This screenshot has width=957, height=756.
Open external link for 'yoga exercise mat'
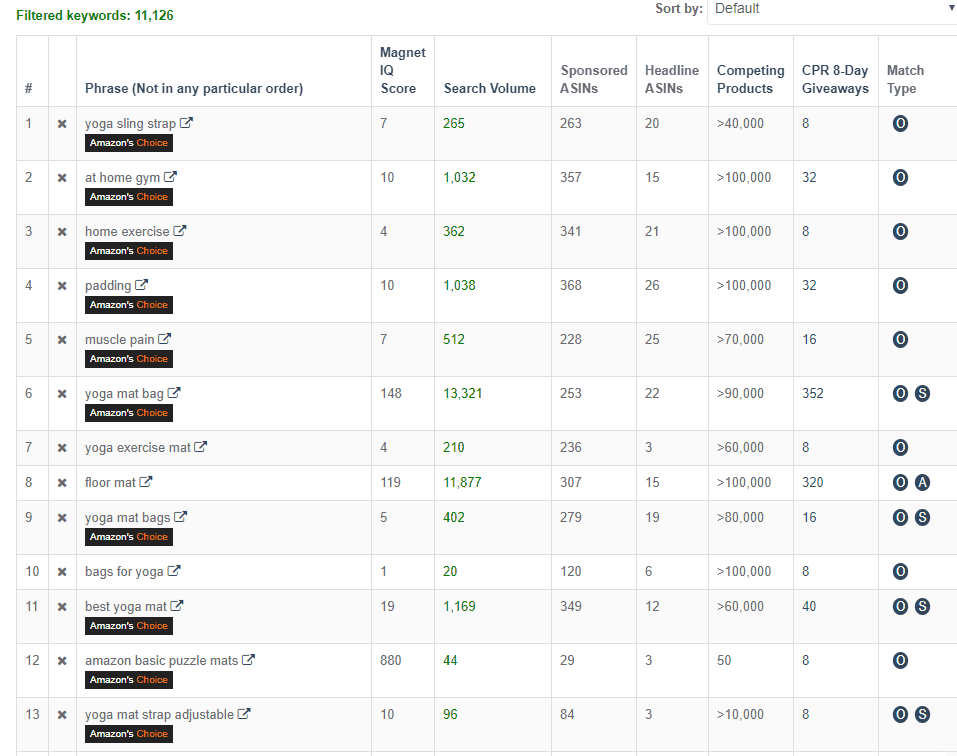[200, 447]
